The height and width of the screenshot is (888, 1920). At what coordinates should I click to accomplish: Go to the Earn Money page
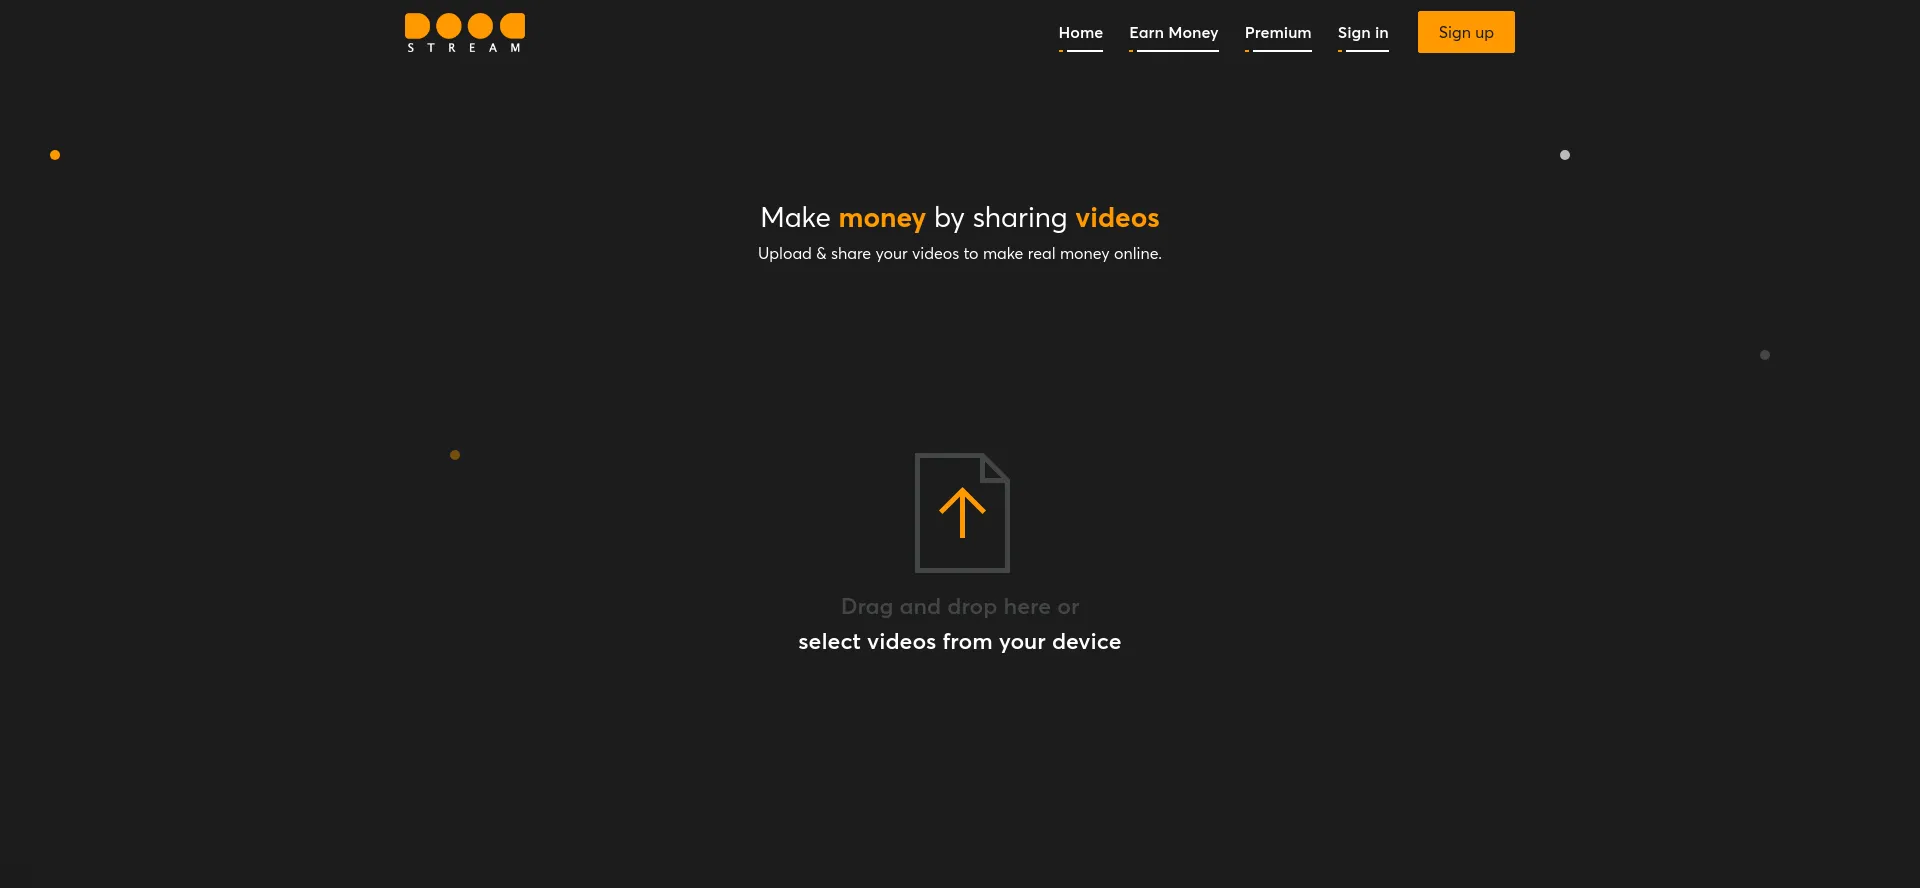[x=1173, y=33]
